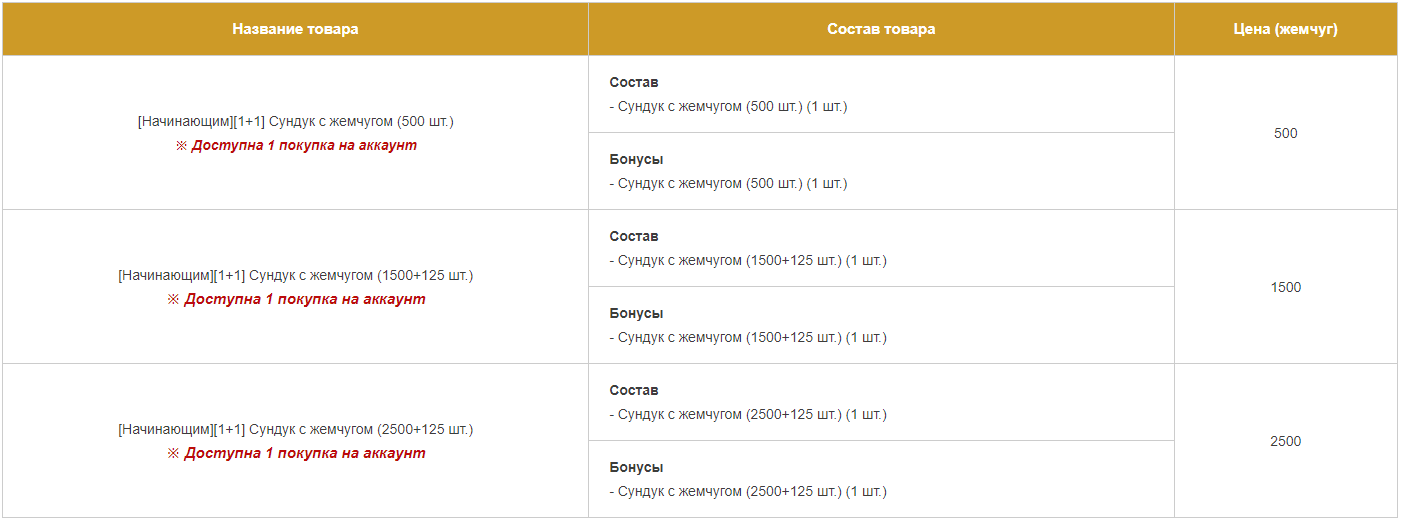Click the price value 500
Screen dimensions: 1401x521
[x=1285, y=133]
